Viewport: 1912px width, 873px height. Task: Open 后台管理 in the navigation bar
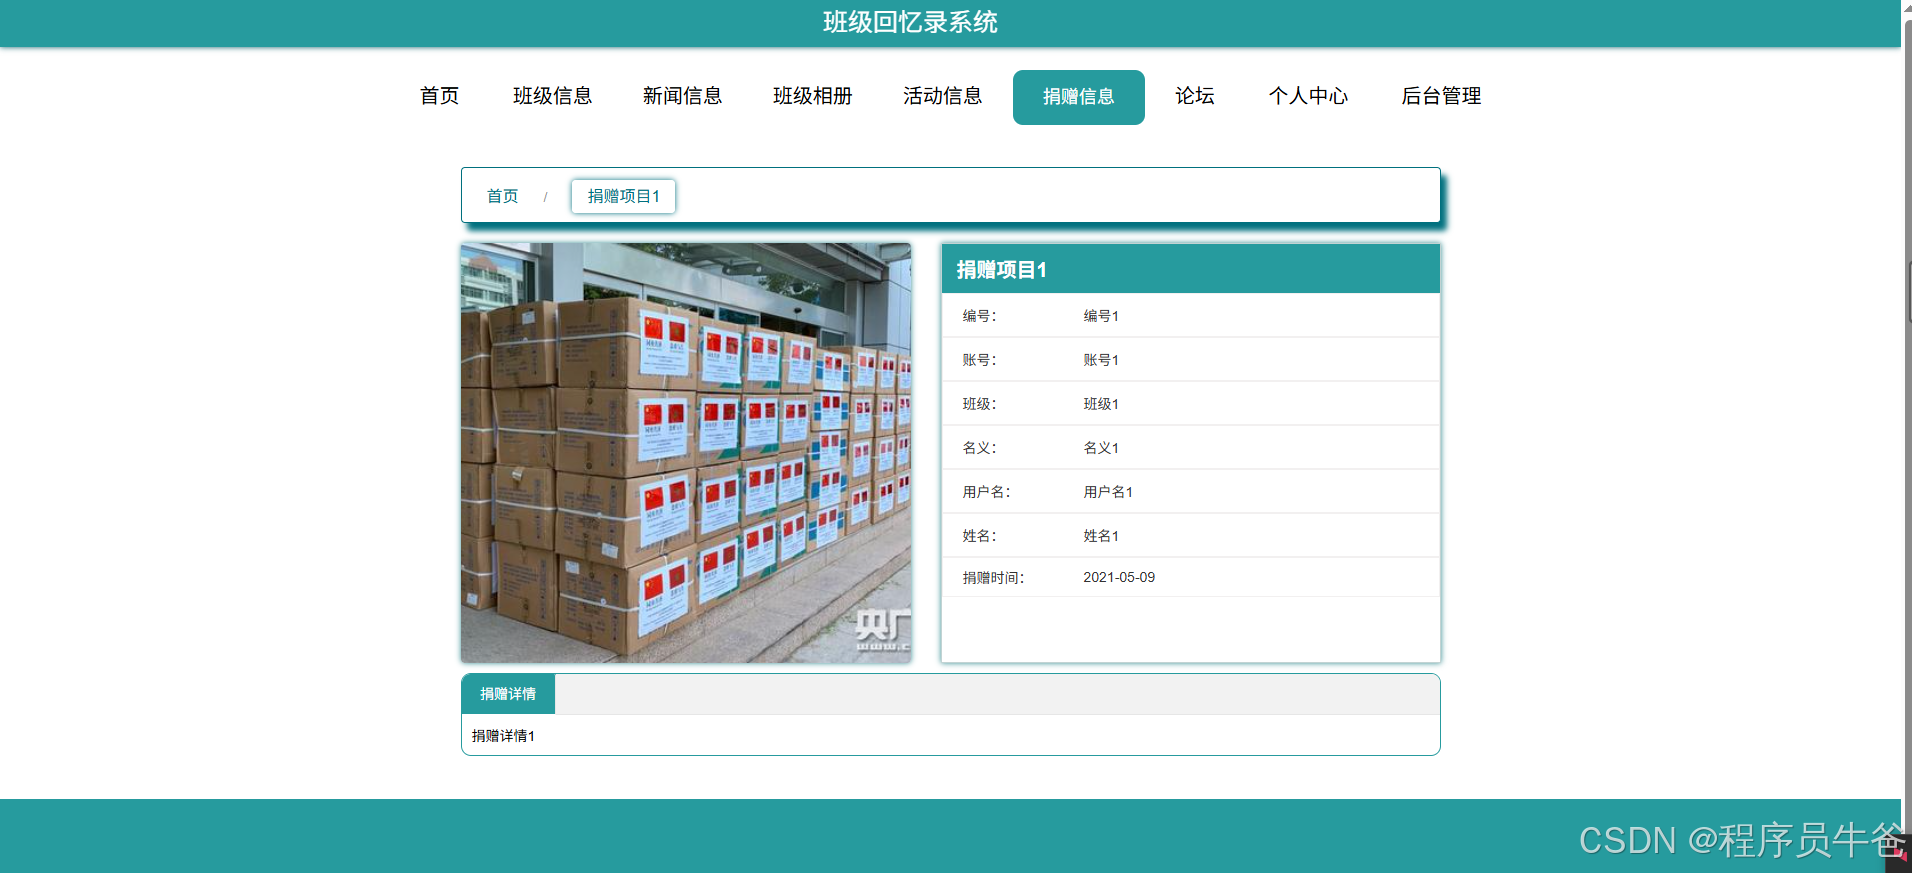tap(1441, 96)
